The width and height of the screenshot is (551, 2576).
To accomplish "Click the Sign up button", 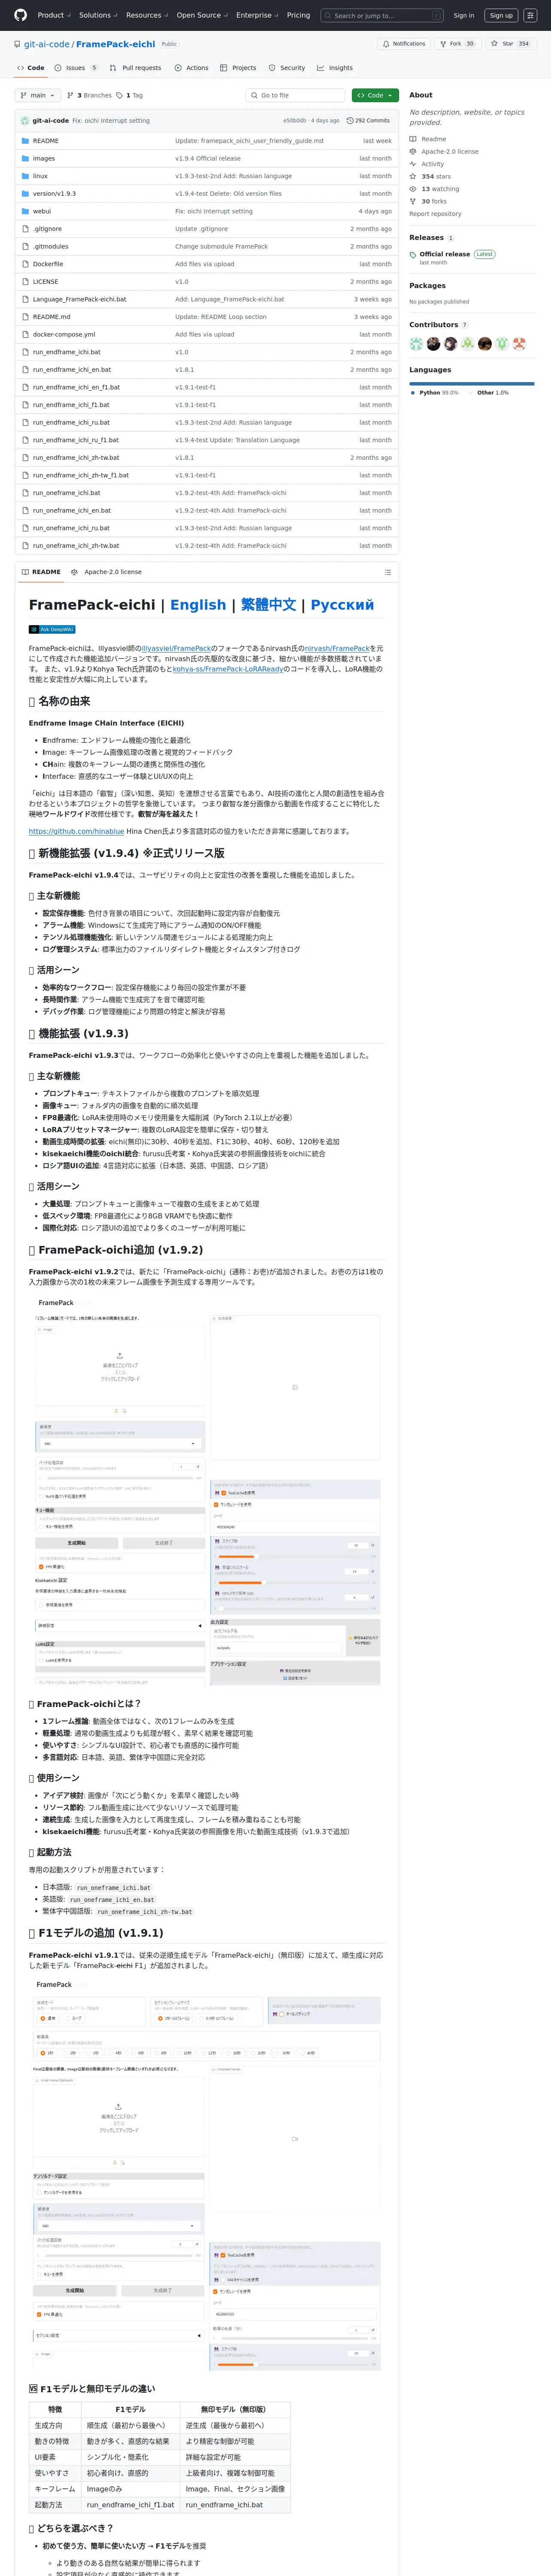I will click(x=501, y=16).
